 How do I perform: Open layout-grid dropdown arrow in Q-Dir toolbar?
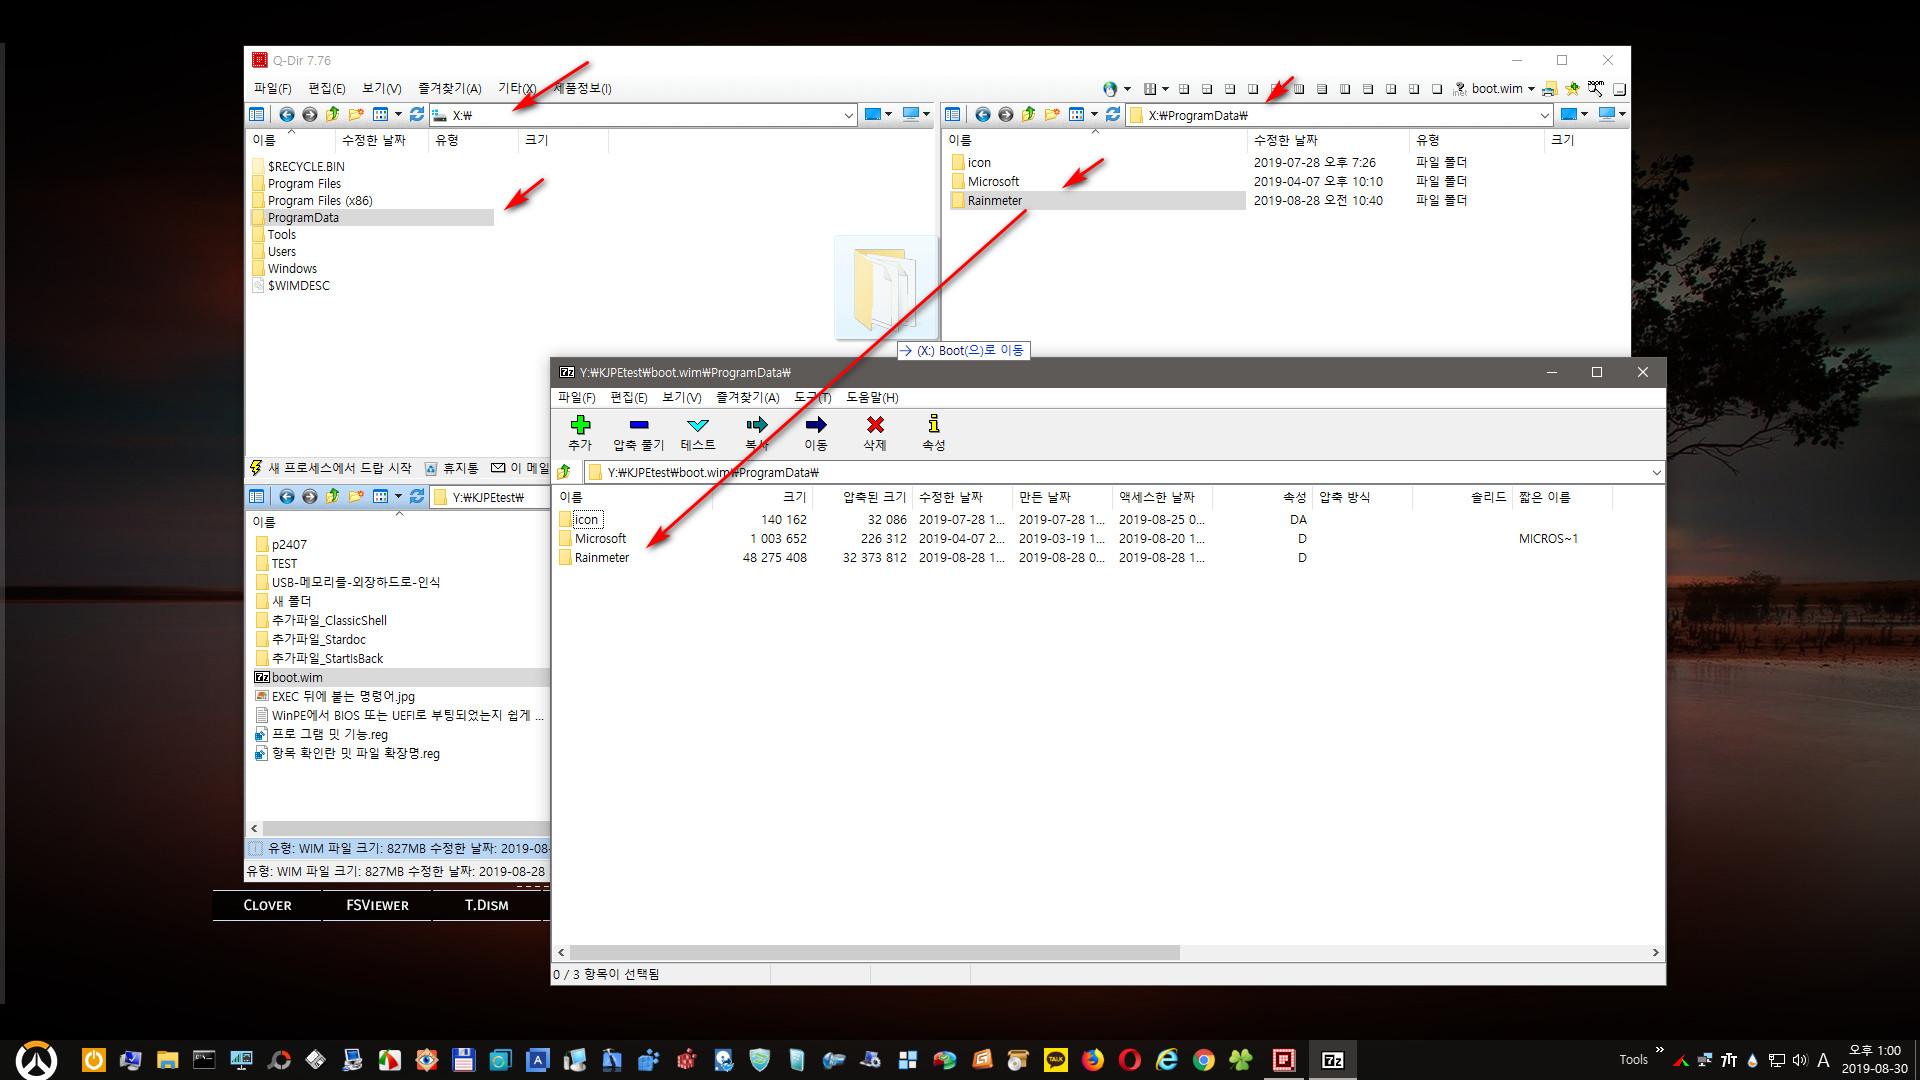[x=1165, y=89]
